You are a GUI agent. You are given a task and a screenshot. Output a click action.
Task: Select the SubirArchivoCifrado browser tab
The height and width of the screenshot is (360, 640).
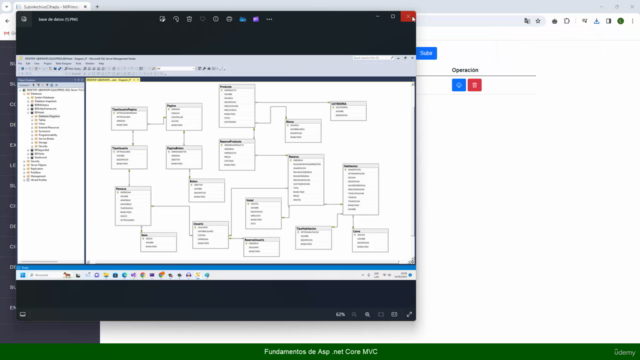tap(50, 7)
